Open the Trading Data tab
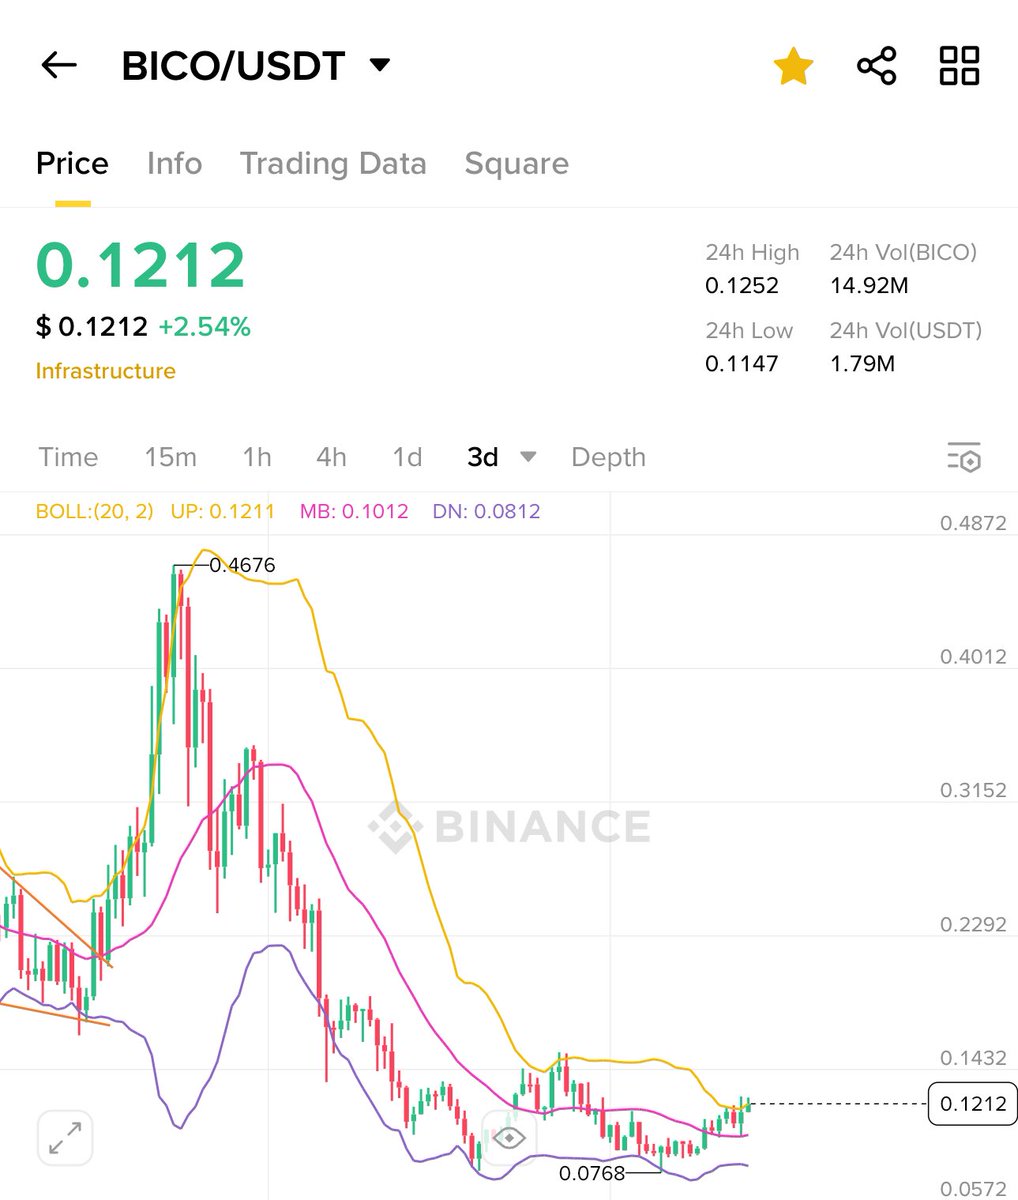 [333, 163]
